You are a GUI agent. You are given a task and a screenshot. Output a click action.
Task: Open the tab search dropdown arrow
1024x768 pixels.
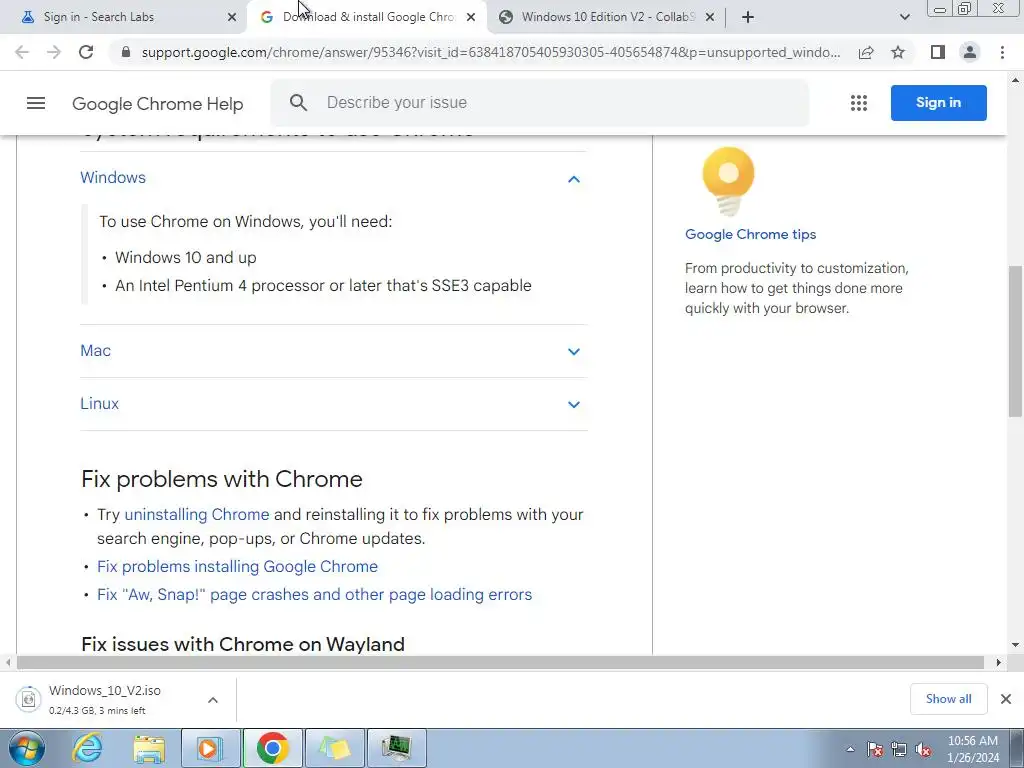tap(904, 17)
